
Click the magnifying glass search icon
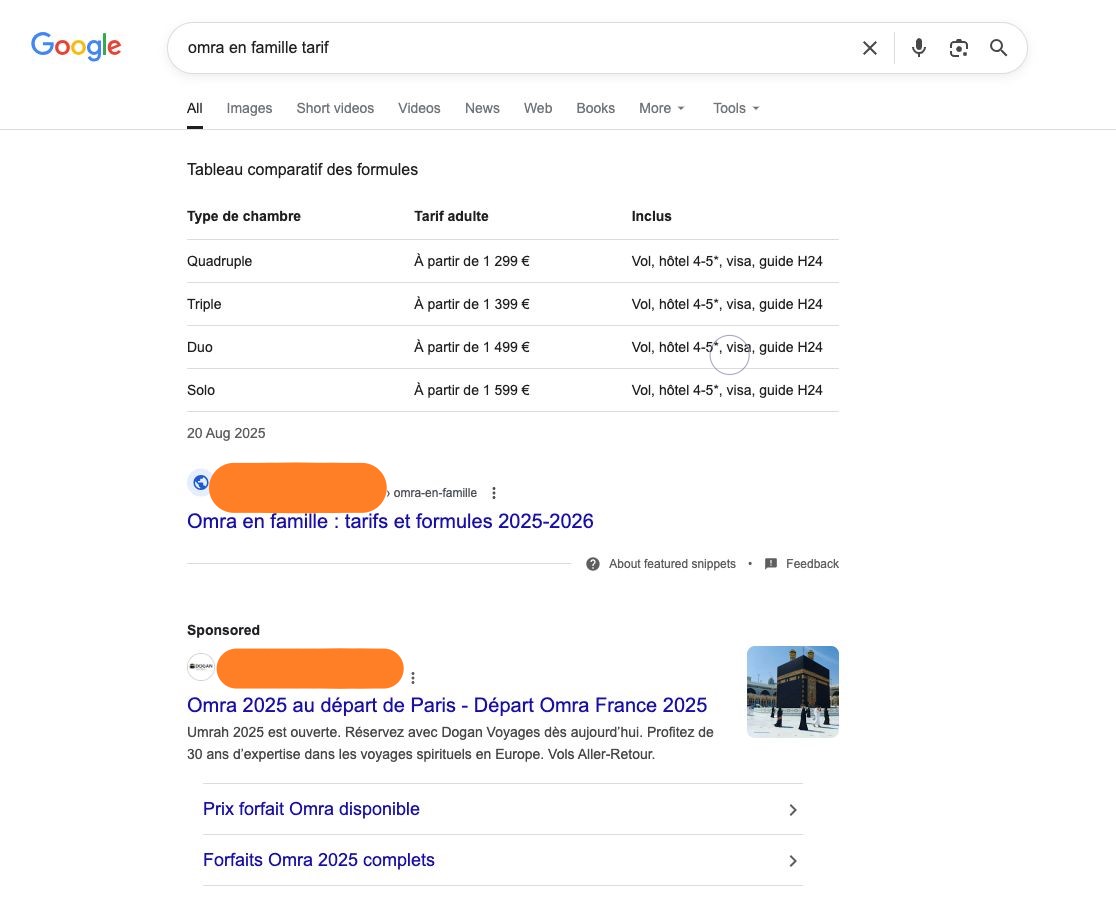(x=998, y=48)
